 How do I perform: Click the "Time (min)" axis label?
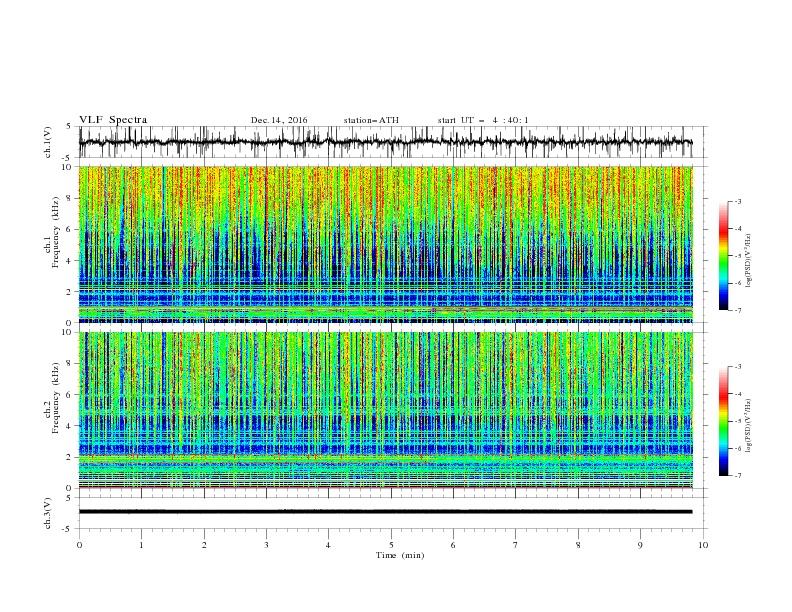click(x=400, y=555)
